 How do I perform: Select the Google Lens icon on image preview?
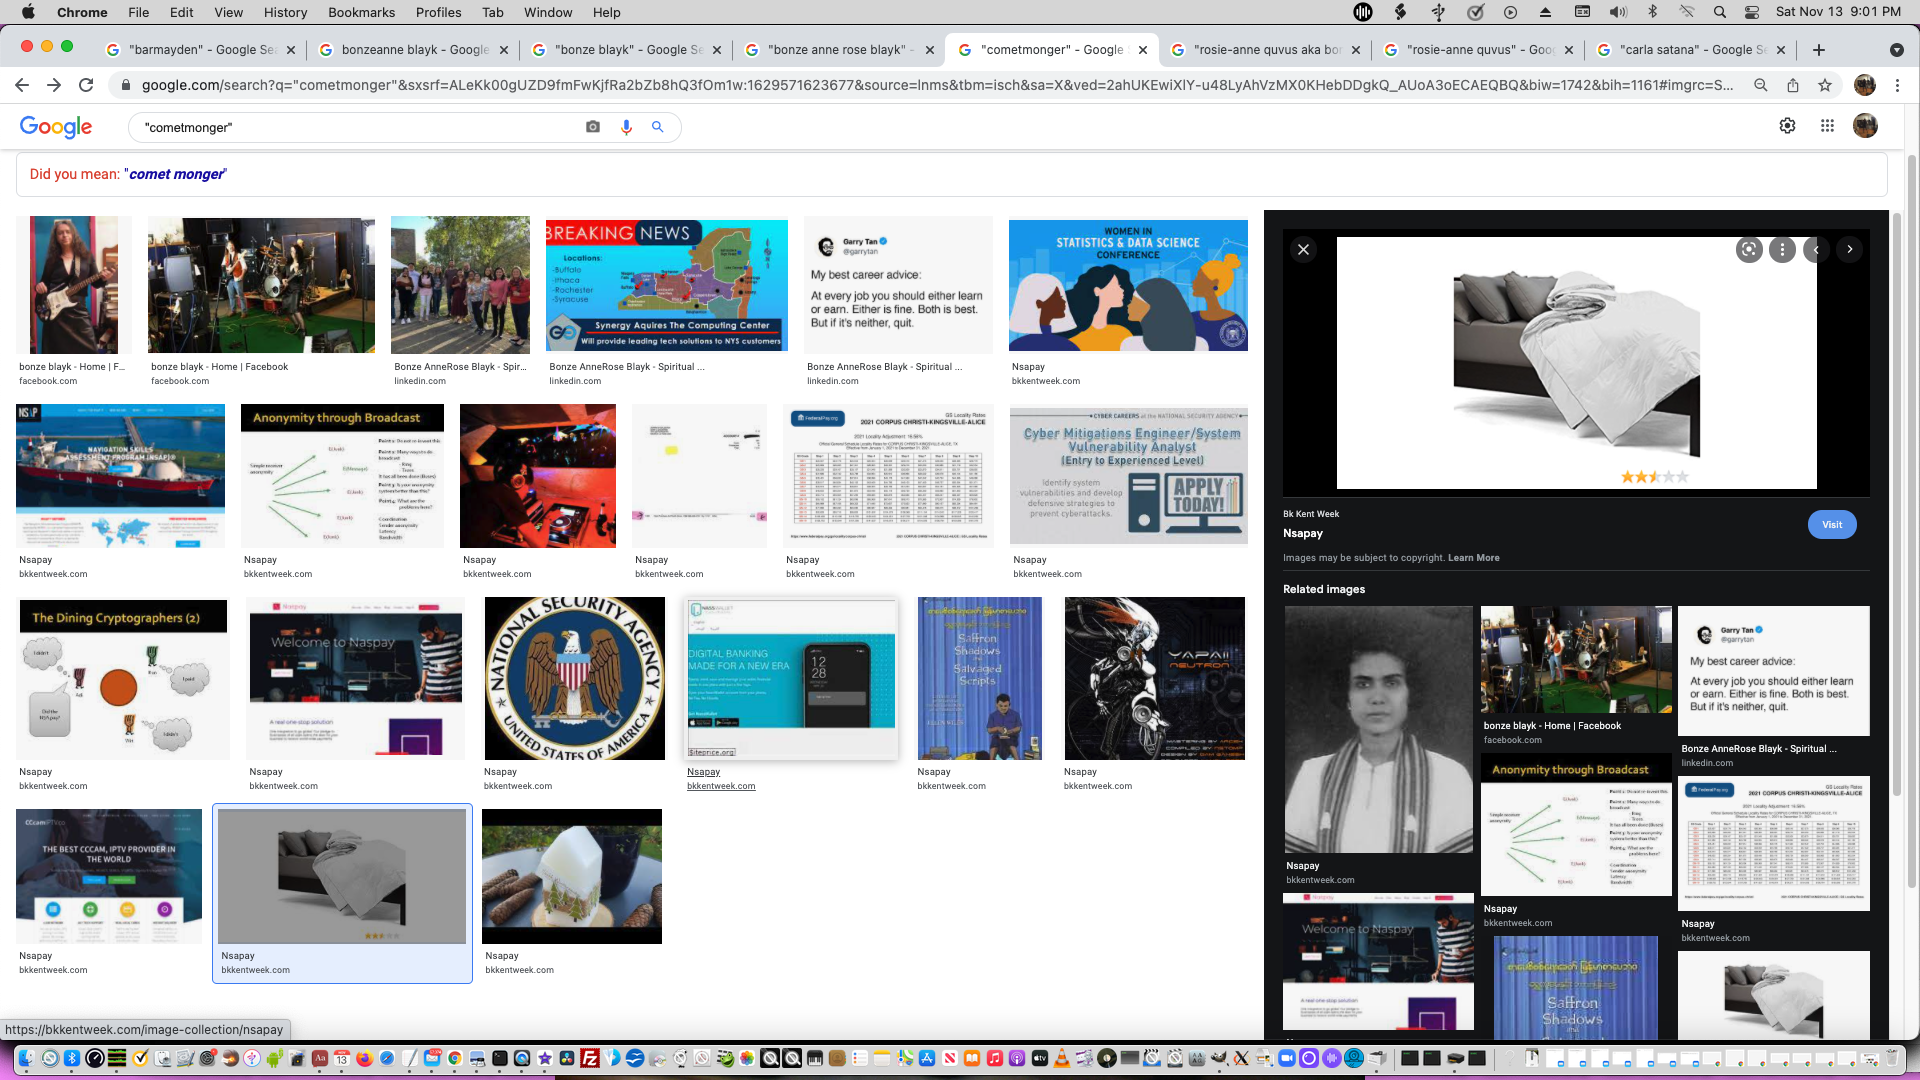1749,249
